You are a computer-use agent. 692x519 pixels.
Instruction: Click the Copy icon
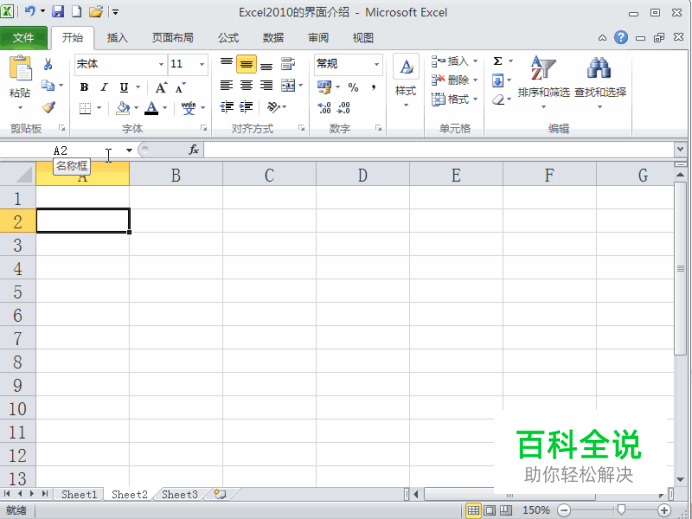point(48,85)
